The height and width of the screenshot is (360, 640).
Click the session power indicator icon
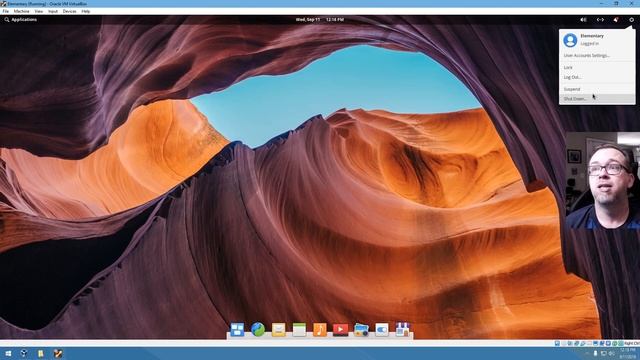coord(631,20)
